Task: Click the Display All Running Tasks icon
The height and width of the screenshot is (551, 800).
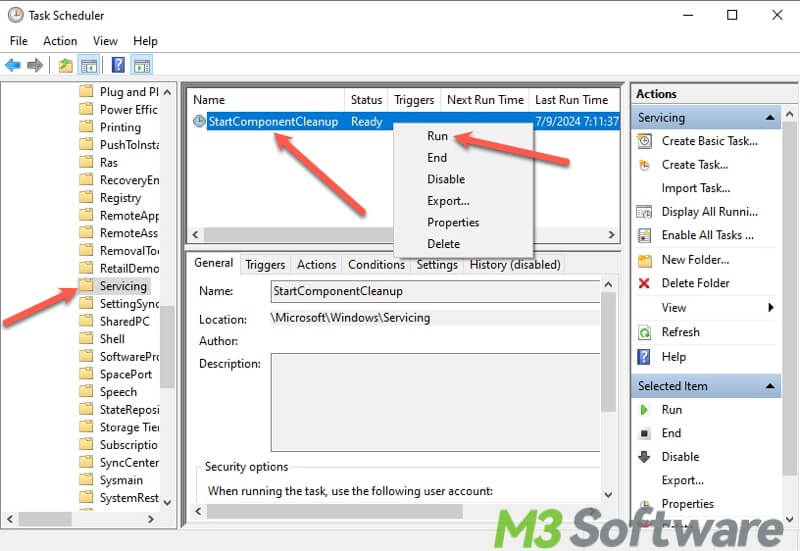Action: click(x=644, y=212)
